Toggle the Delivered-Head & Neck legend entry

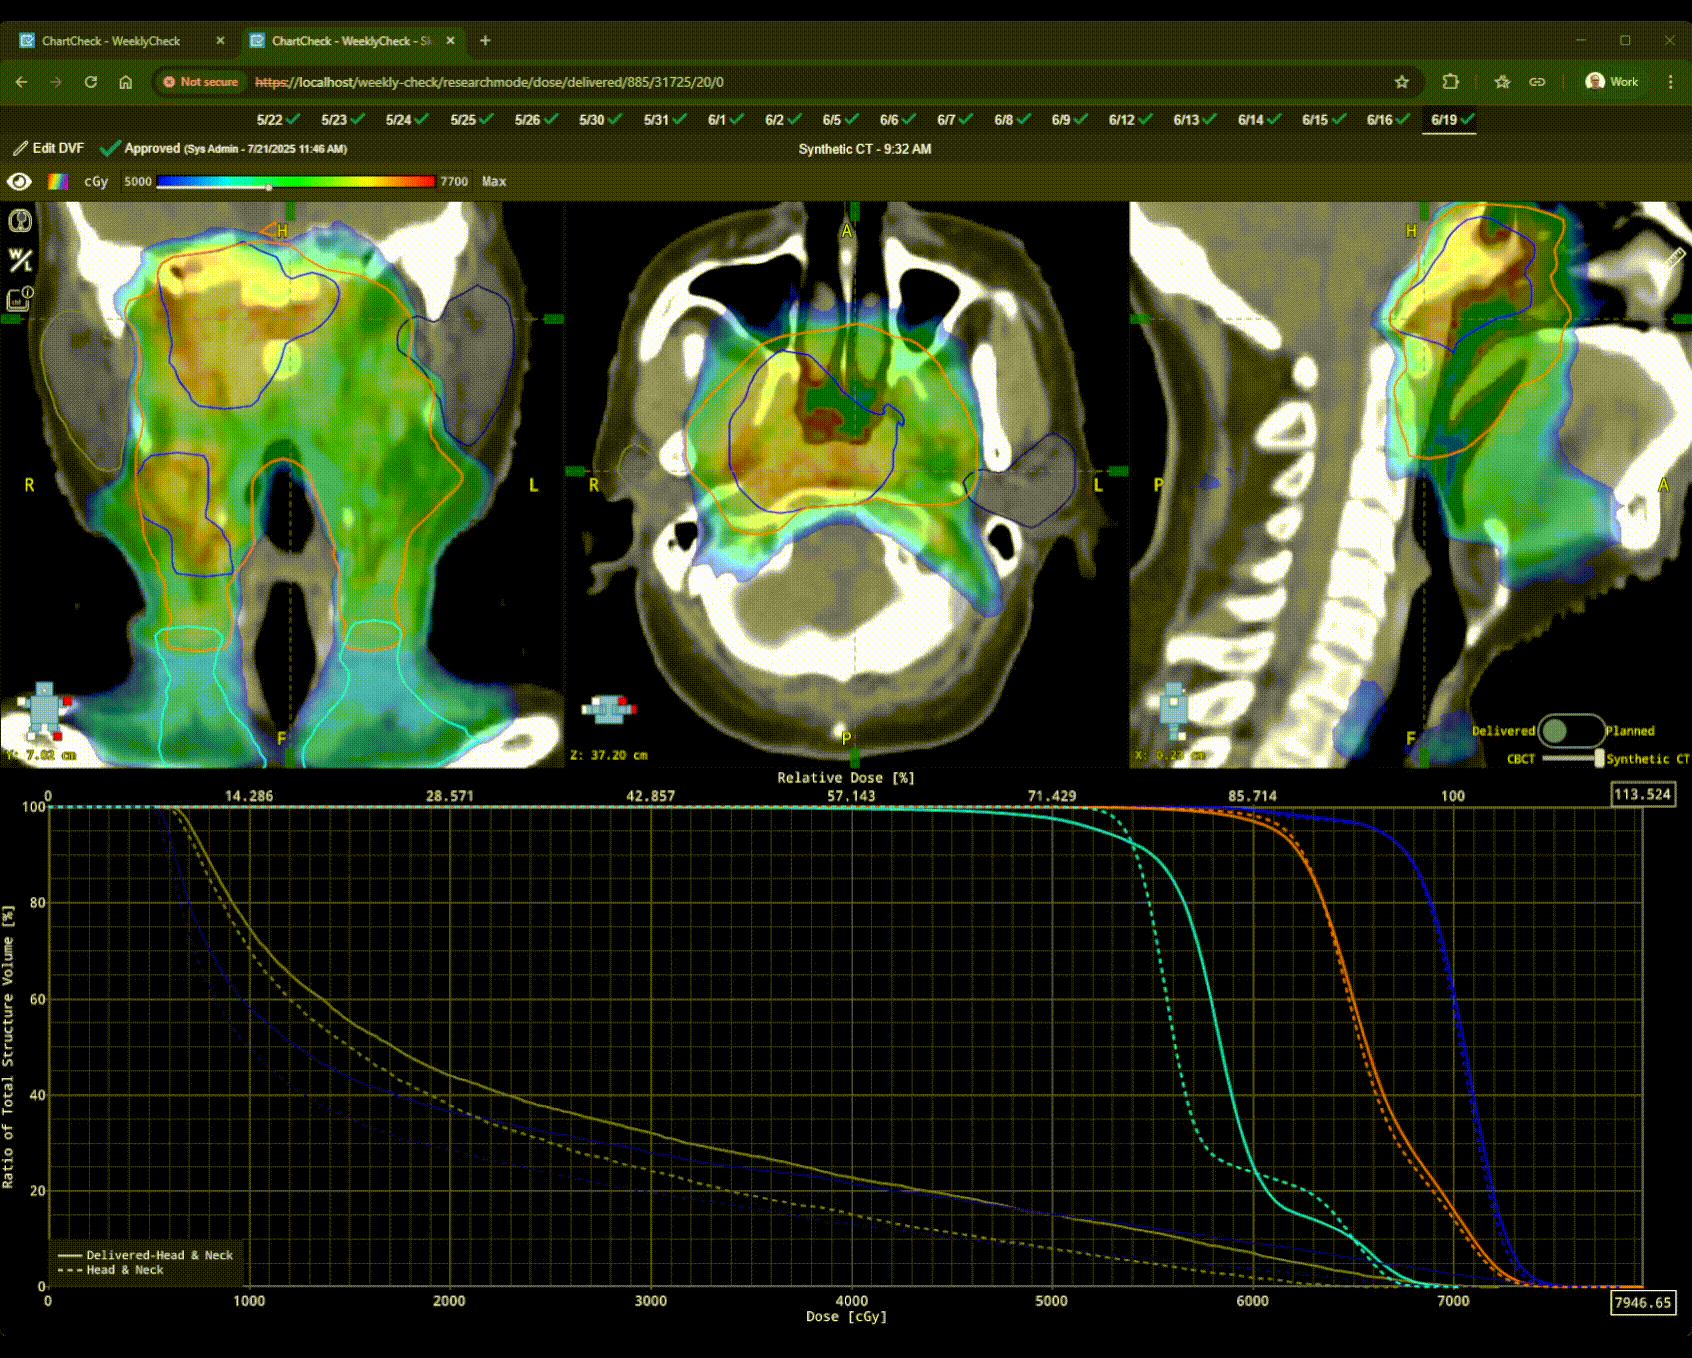[x=146, y=1255]
